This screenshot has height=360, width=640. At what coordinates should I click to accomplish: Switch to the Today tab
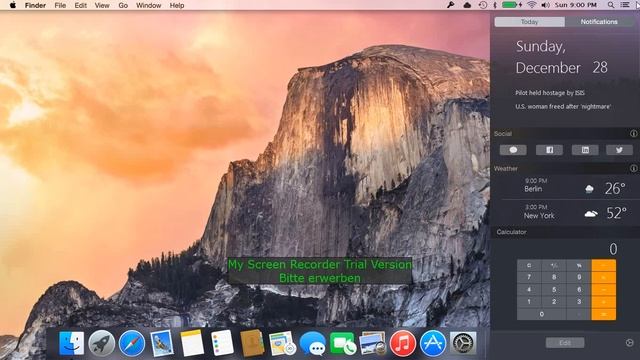[x=529, y=22]
